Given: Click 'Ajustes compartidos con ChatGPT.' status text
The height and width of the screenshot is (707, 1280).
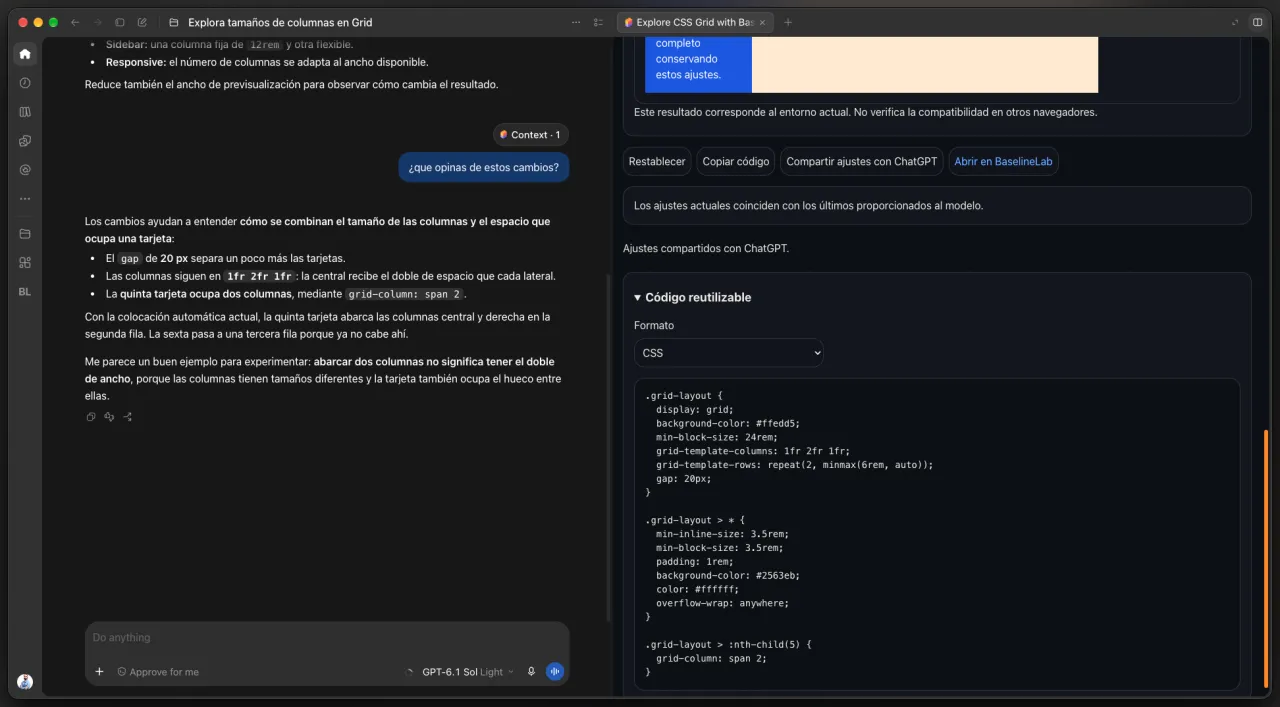Looking at the screenshot, I should [706, 248].
